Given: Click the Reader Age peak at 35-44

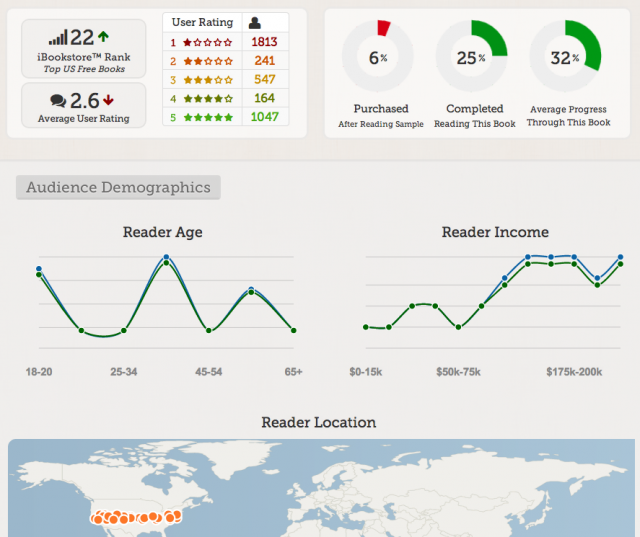Looking at the screenshot, I should click(166, 258).
